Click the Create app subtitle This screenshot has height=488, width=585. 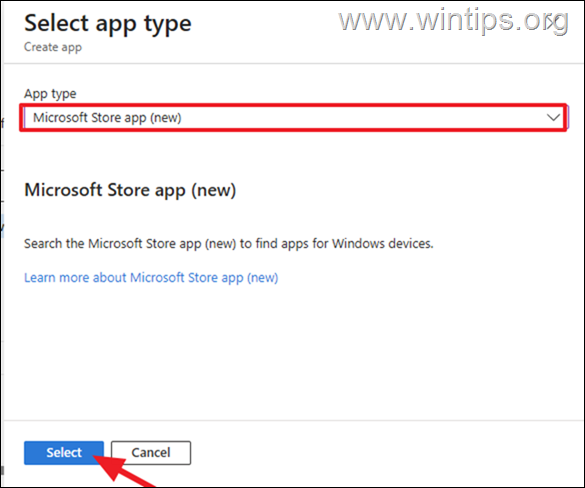53,47
